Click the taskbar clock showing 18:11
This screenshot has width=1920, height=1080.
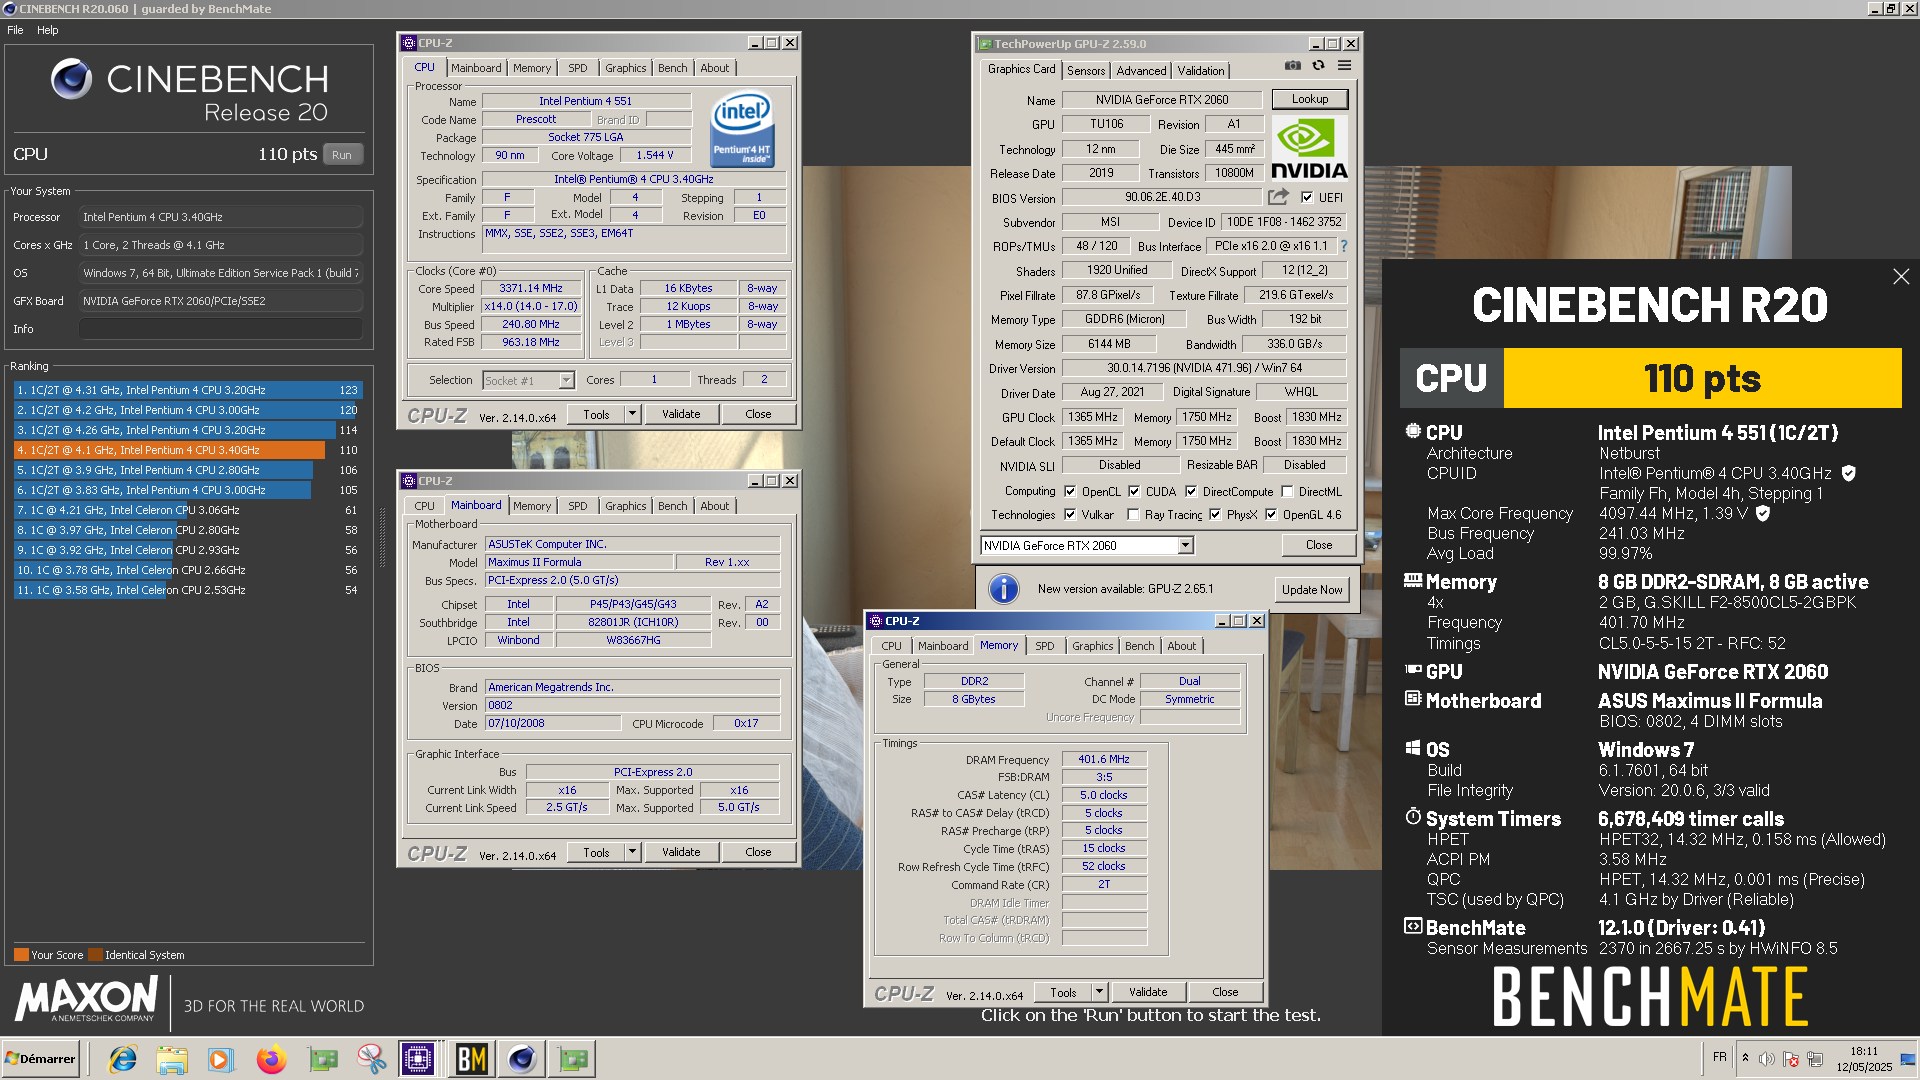point(1864,1059)
